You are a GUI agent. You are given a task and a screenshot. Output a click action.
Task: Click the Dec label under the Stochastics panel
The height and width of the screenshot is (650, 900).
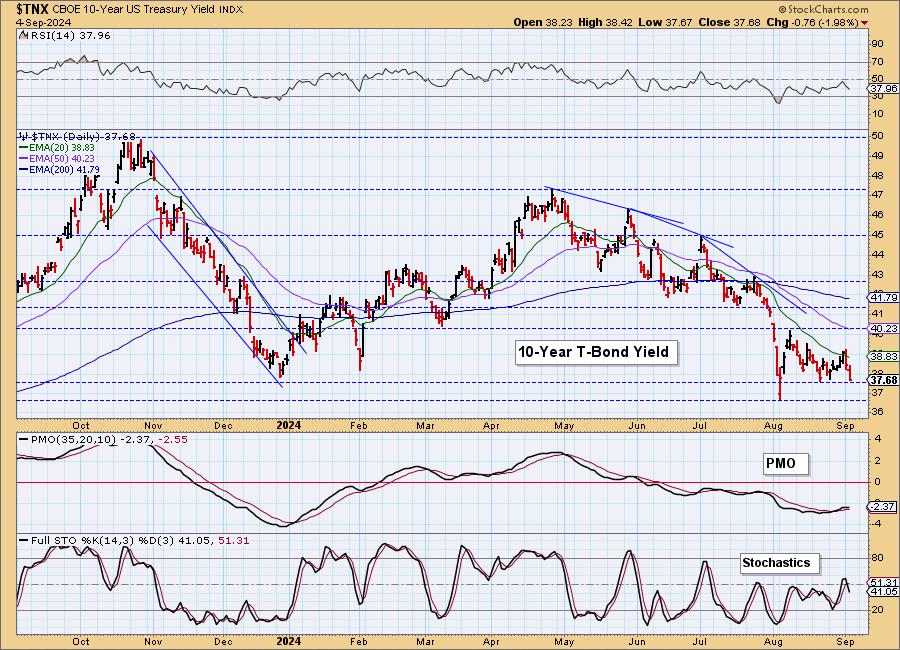tap(223, 641)
